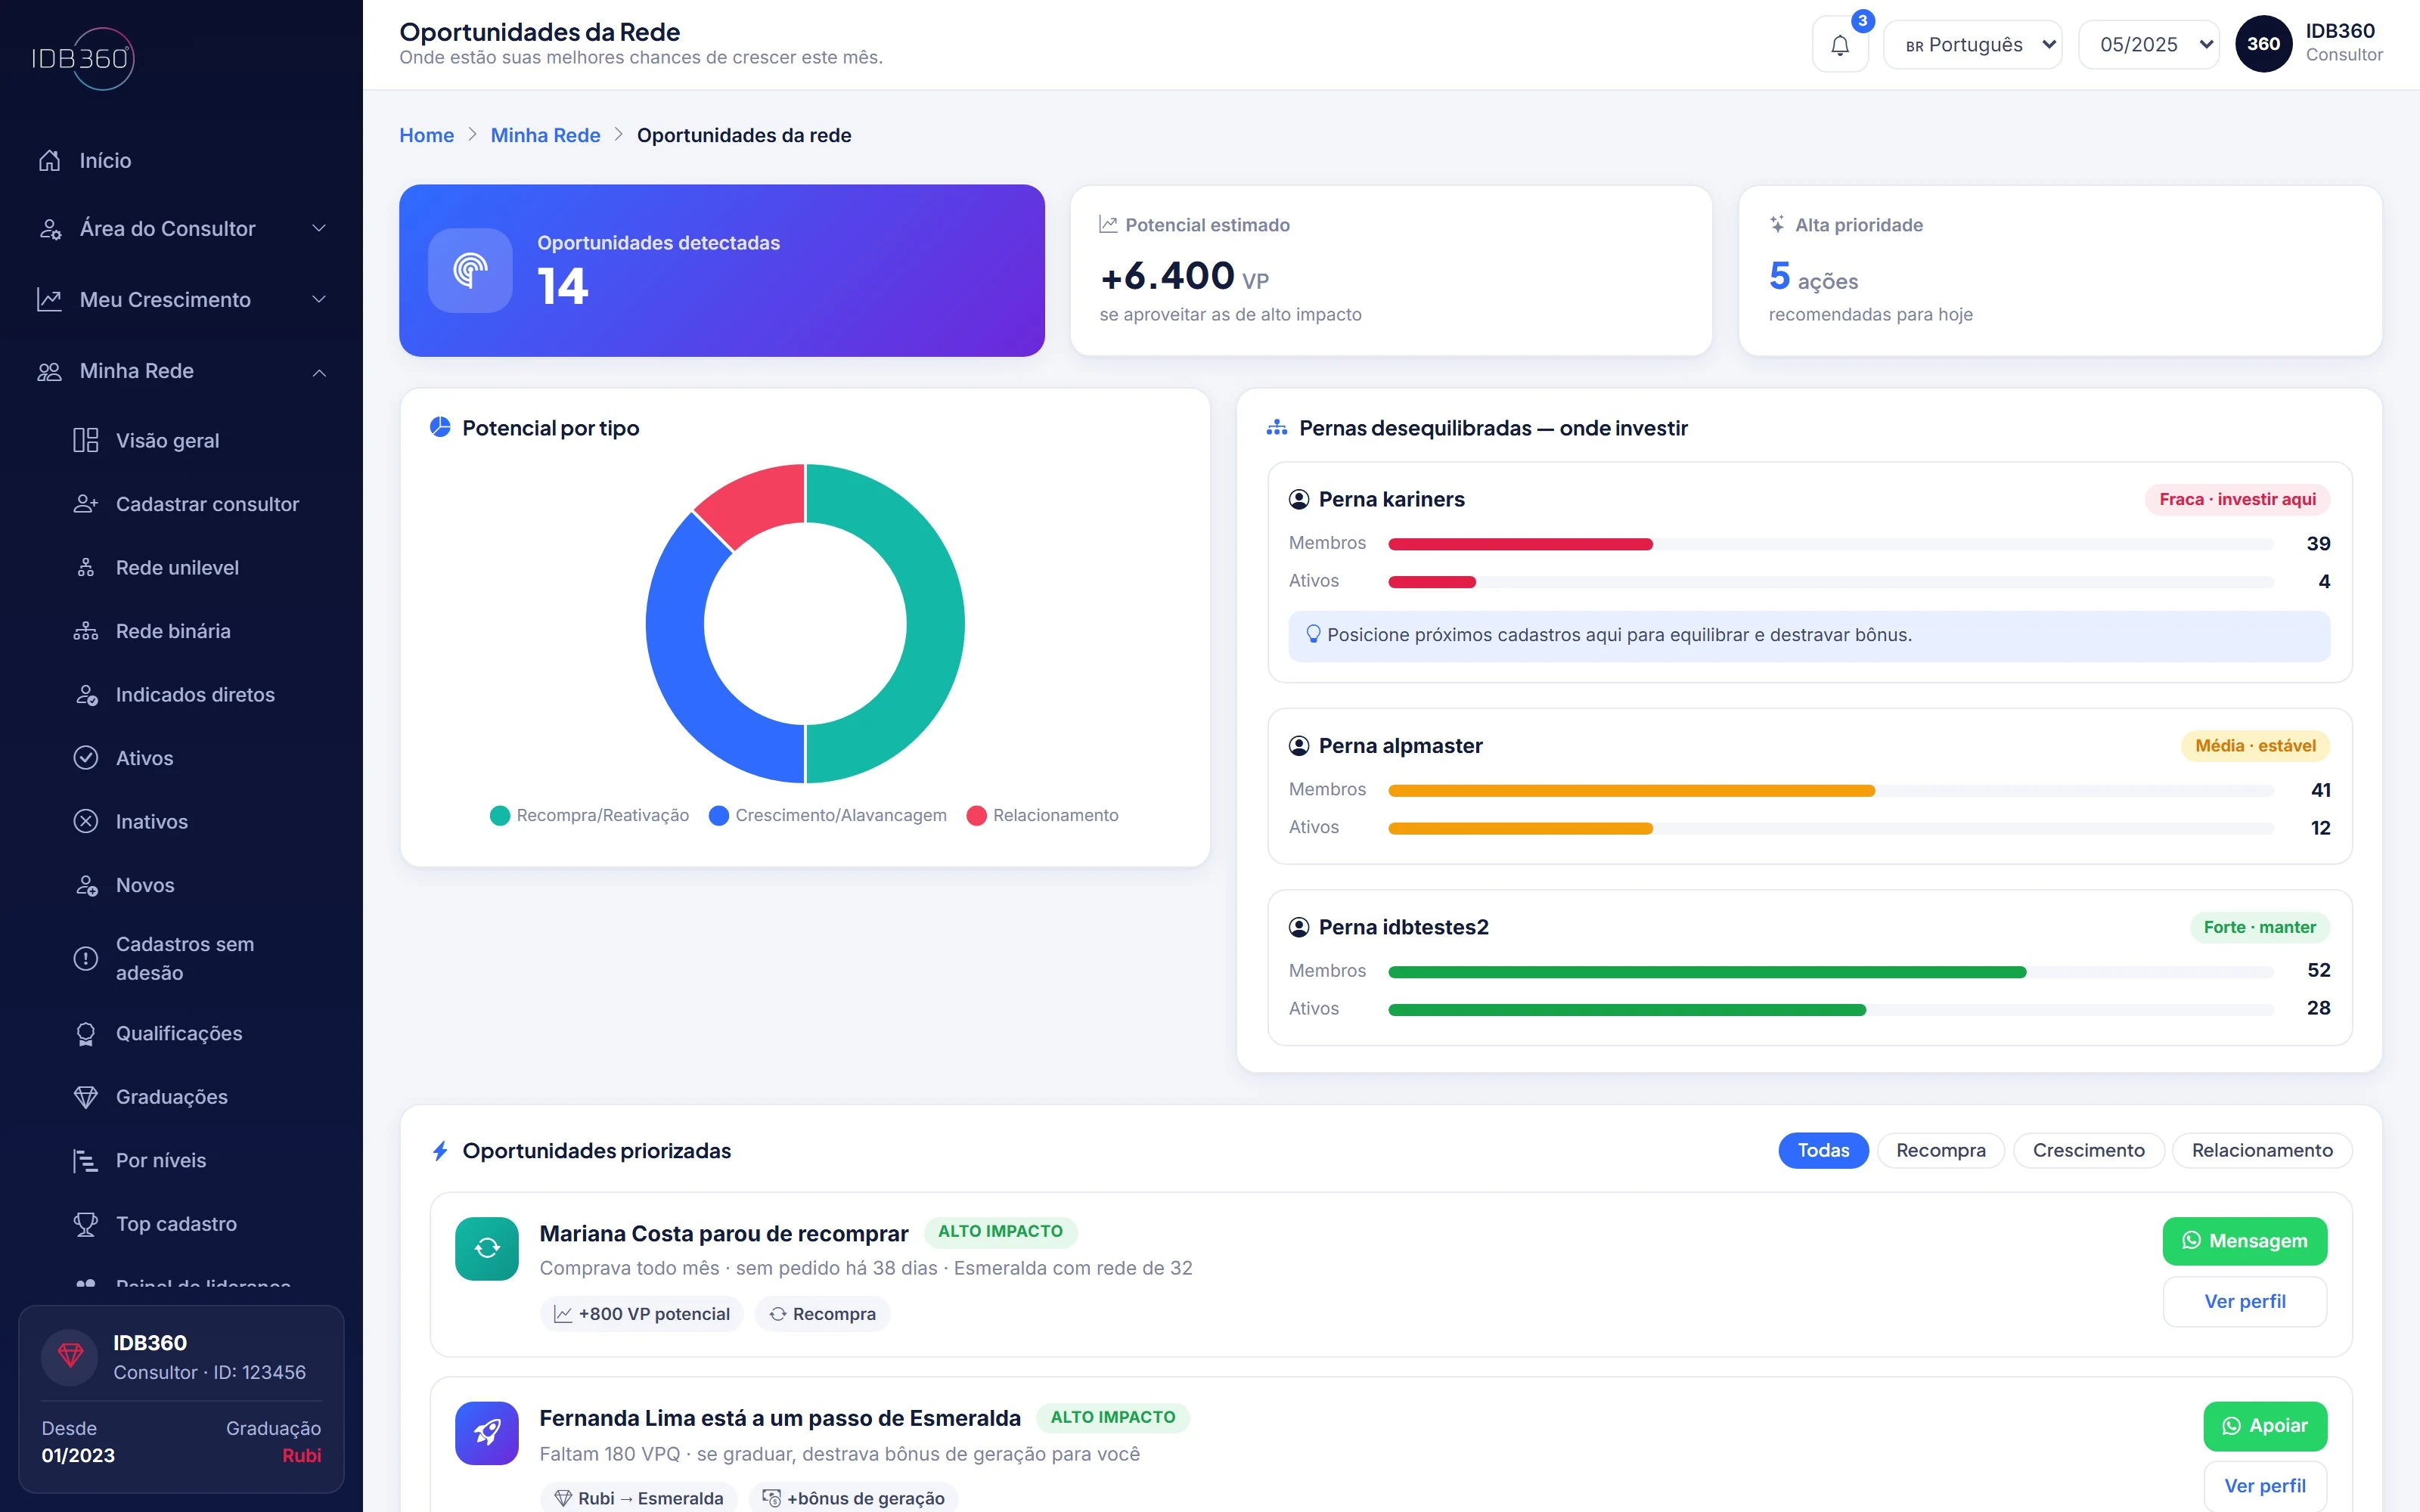Image resolution: width=2420 pixels, height=1512 pixels.
Task: Open Rede binária in the sidebar
Action: 173,631
